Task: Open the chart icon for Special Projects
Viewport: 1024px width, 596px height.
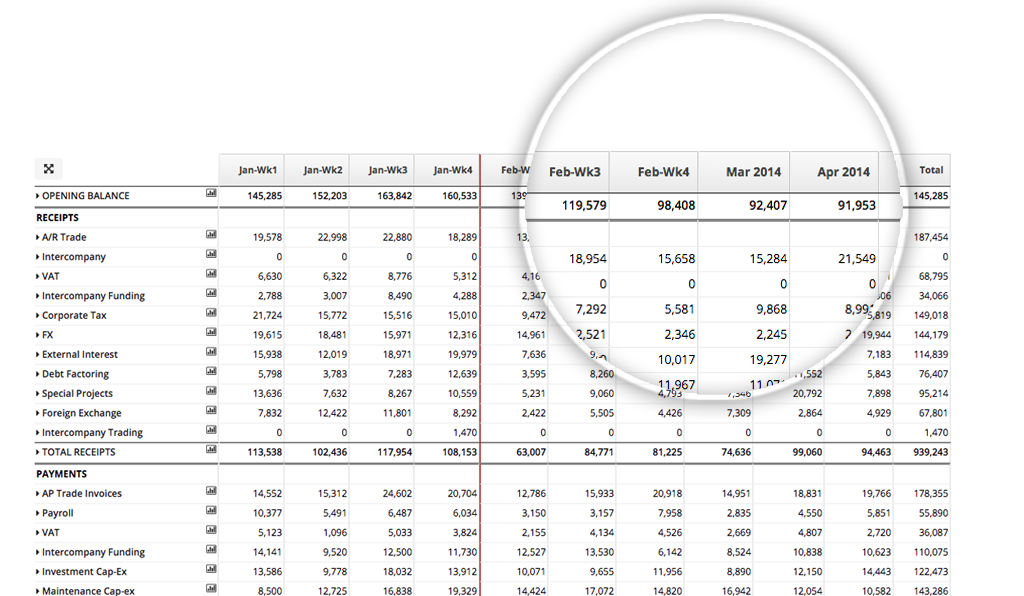Action: [211, 391]
